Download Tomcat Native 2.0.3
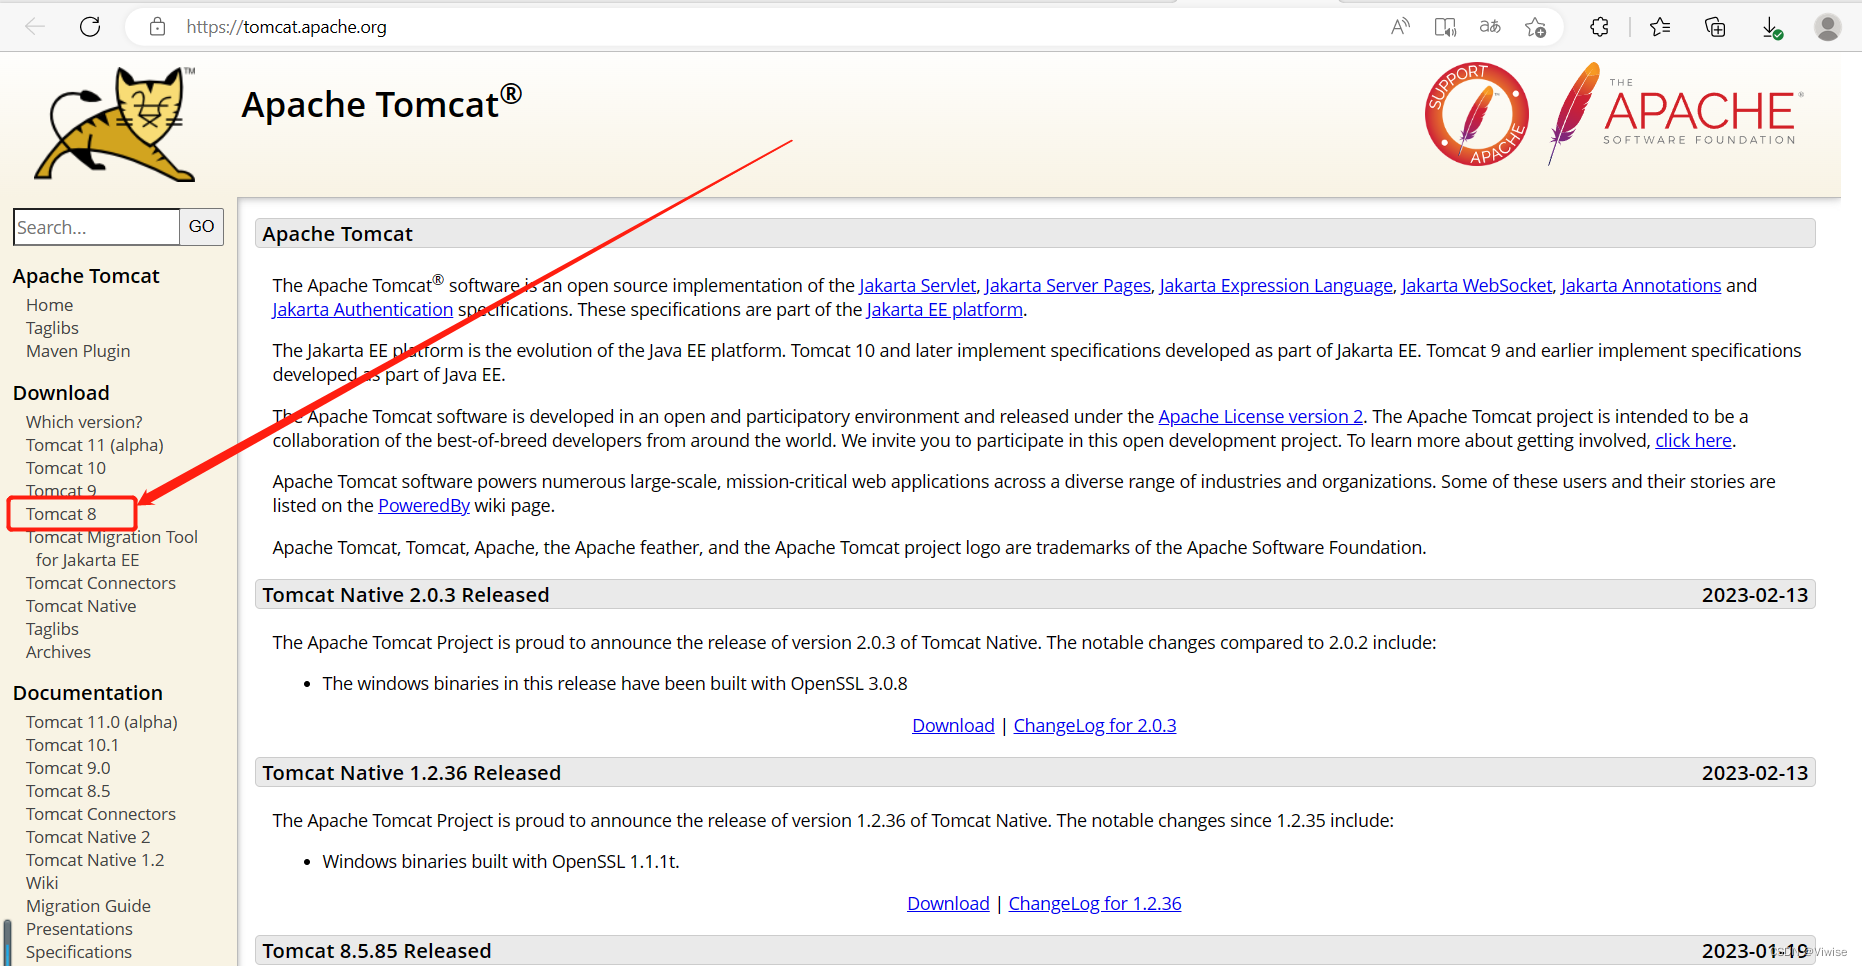The image size is (1862, 966). click(x=952, y=724)
